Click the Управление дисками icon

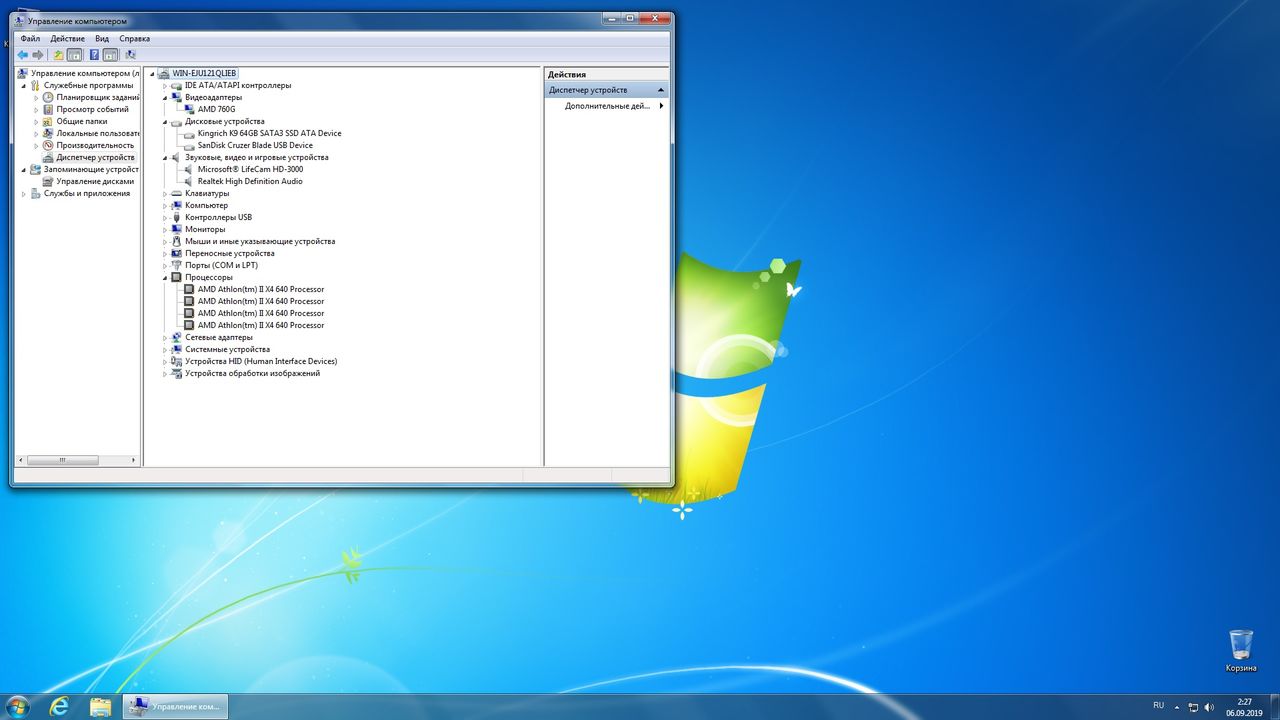(48, 181)
